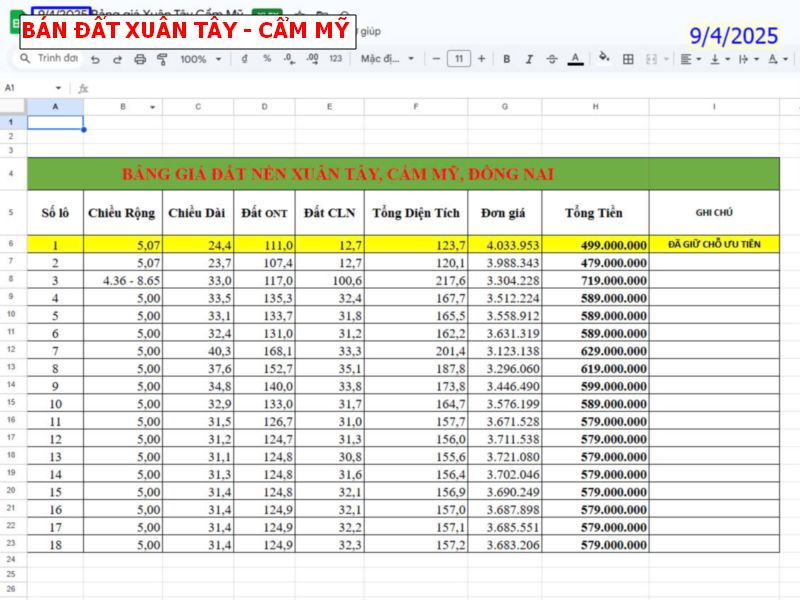The width and height of the screenshot is (800, 600).
Task: Click the 'Đất ONT' header cell
Action: (x=264, y=213)
